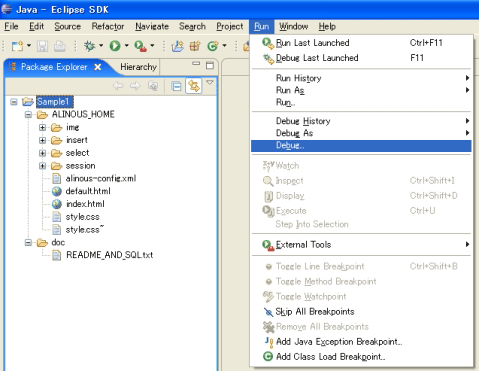
Task: Open the Window menu
Action: click(x=293, y=26)
